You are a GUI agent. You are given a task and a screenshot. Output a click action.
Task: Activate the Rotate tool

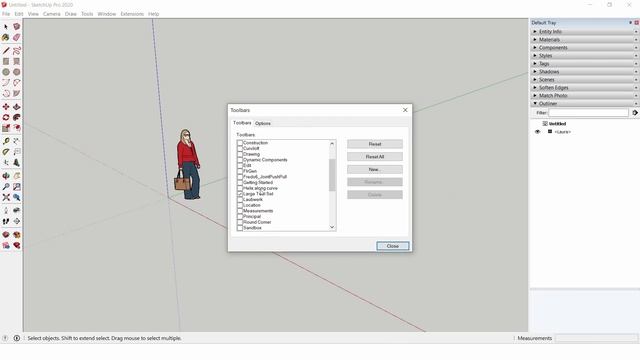click(6, 117)
